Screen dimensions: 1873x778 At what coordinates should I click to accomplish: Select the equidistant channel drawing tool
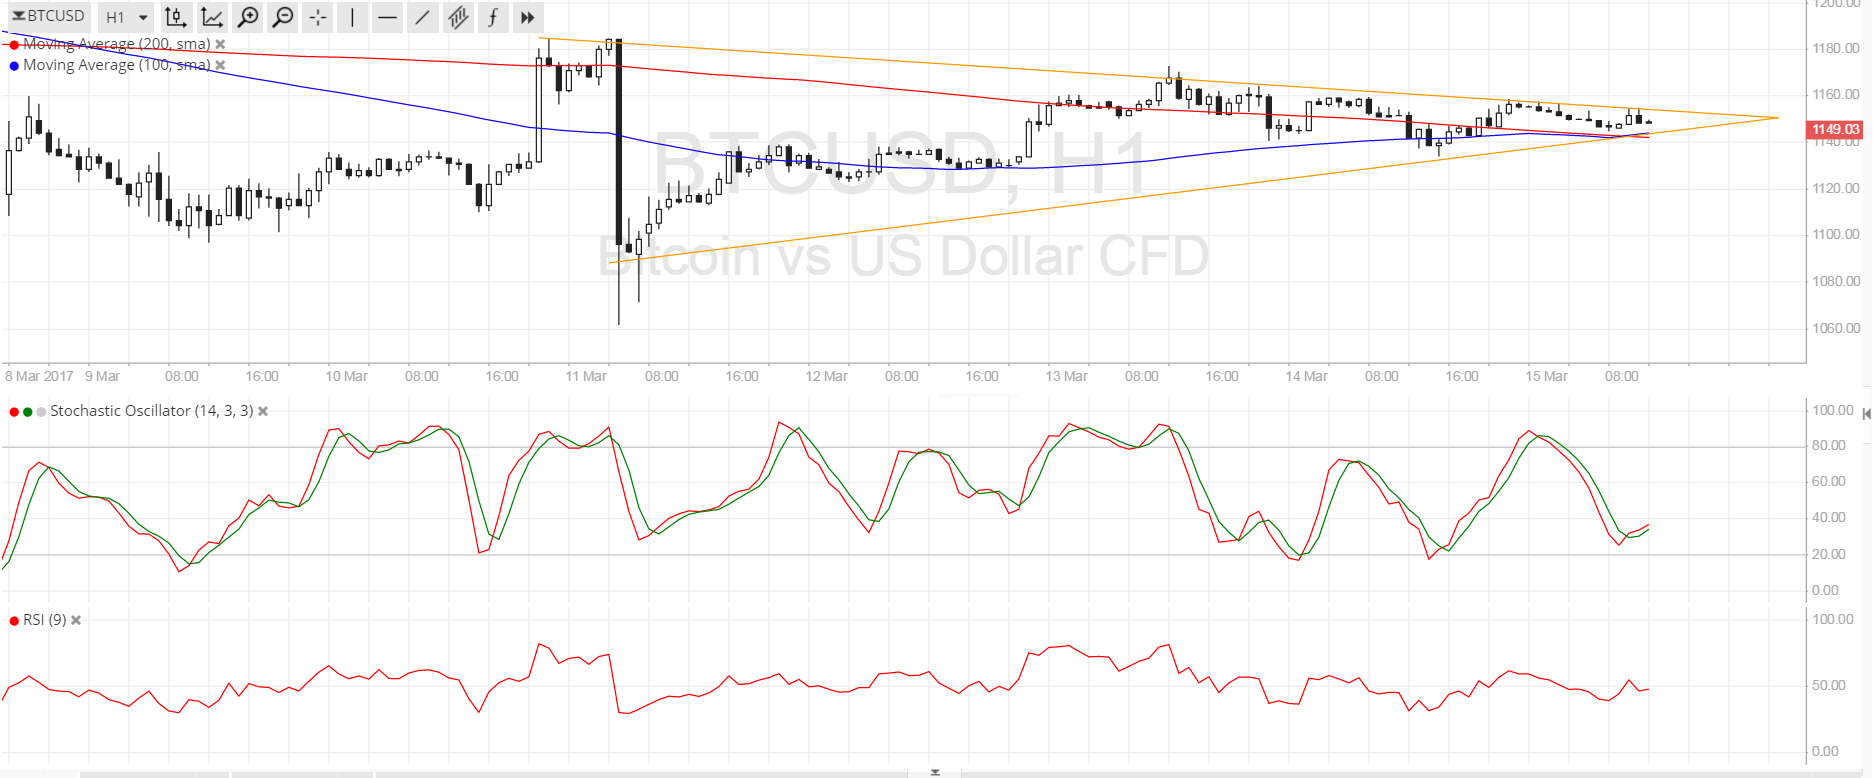pyautogui.click(x=458, y=17)
